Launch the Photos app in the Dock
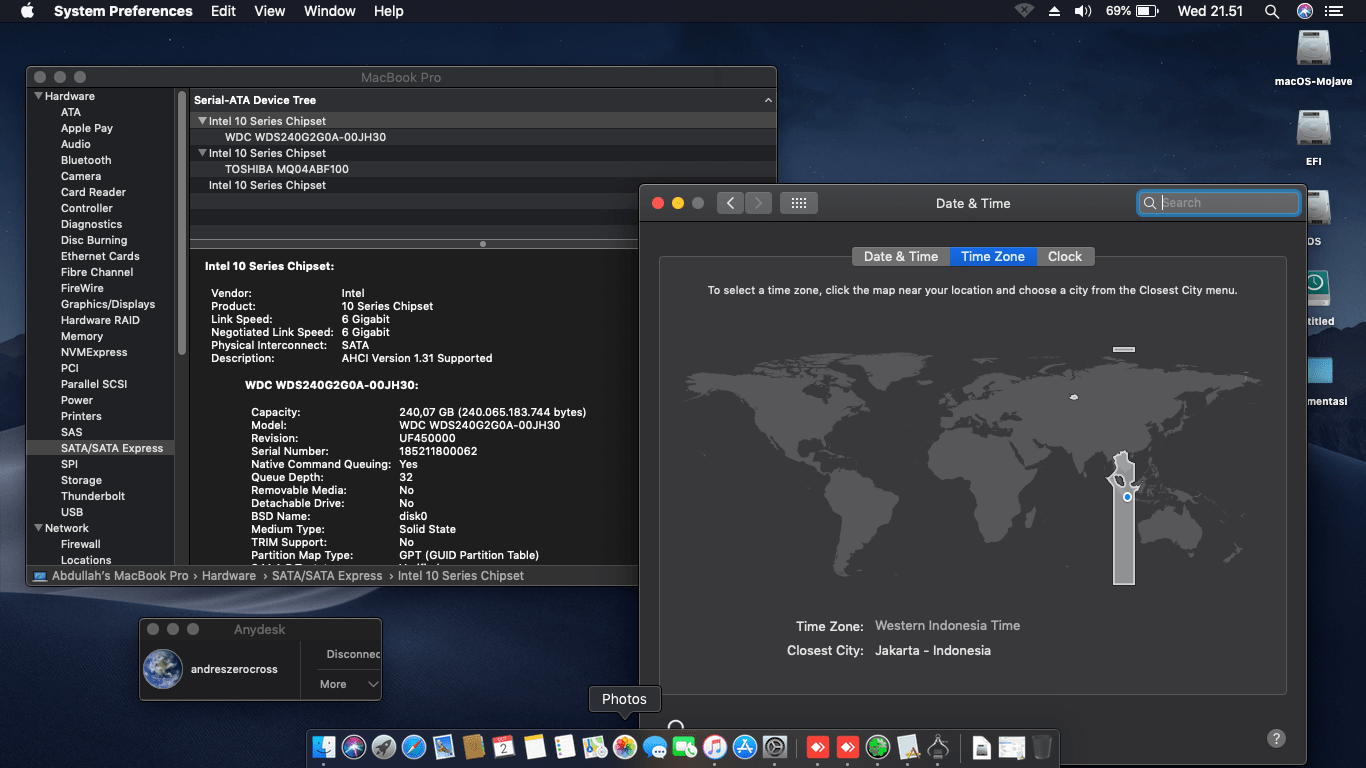 click(x=624, y=748)
